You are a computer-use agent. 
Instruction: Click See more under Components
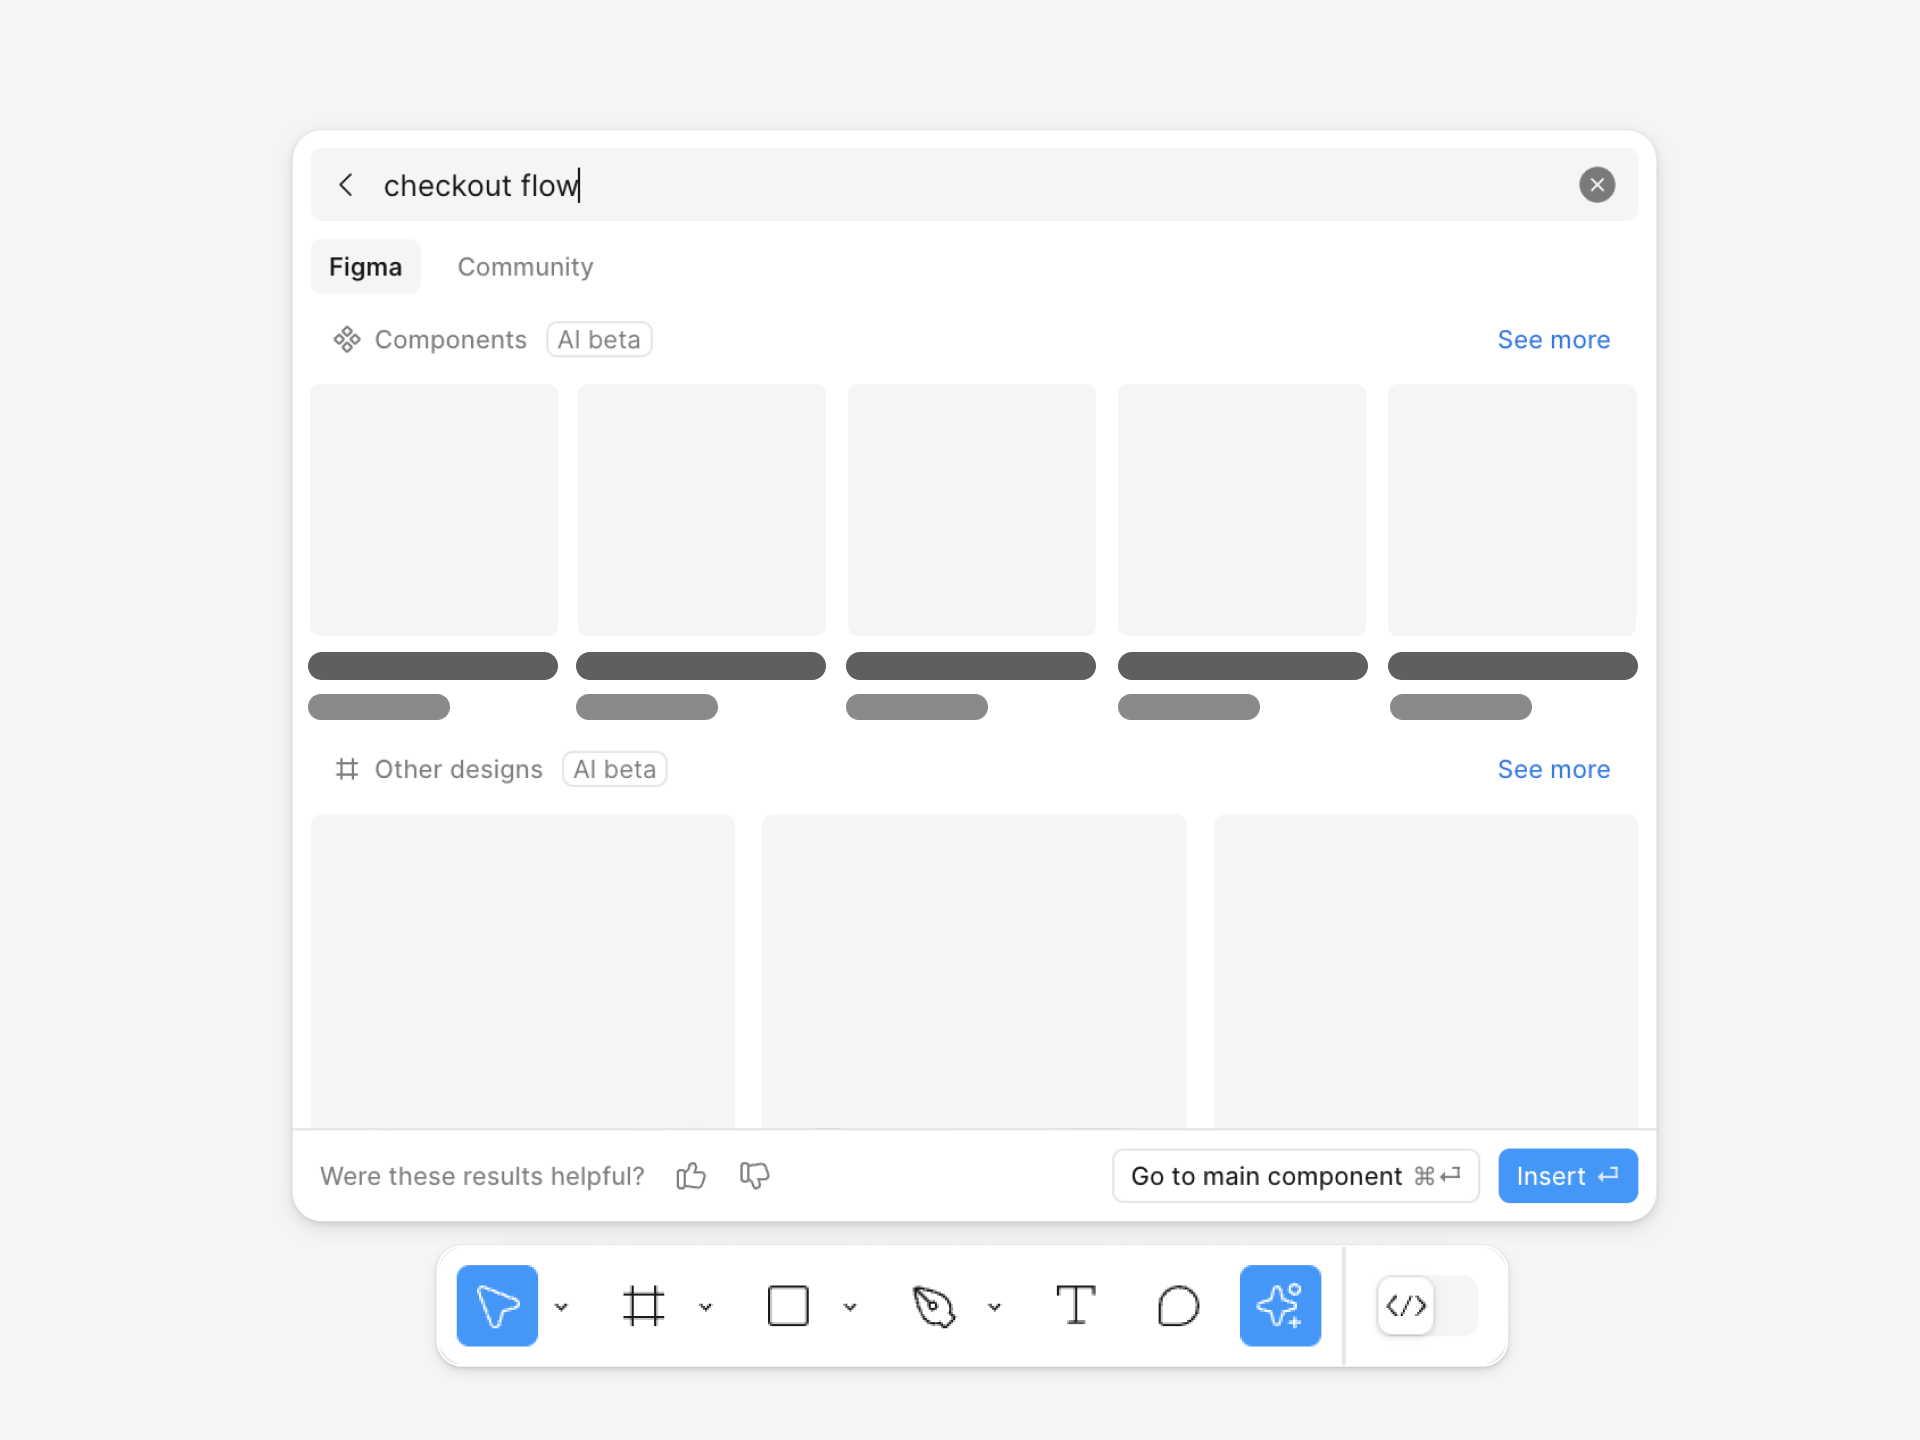point(1553,339)
